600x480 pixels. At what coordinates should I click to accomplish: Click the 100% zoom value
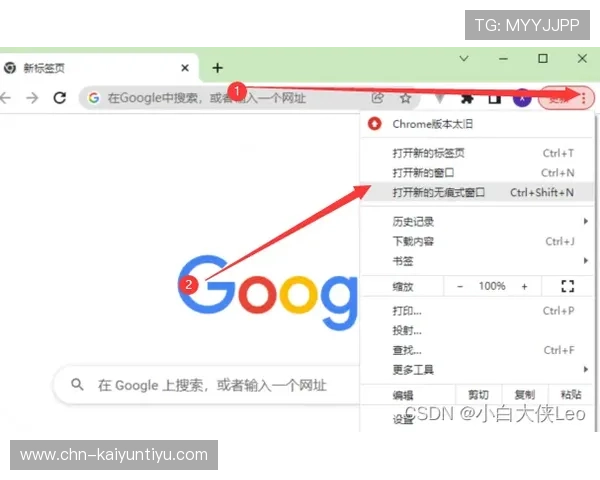[492, 286]
